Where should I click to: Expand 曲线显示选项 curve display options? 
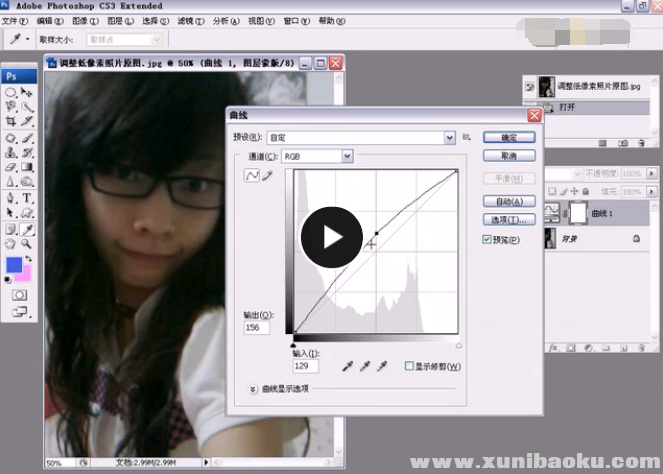(252, 388)
